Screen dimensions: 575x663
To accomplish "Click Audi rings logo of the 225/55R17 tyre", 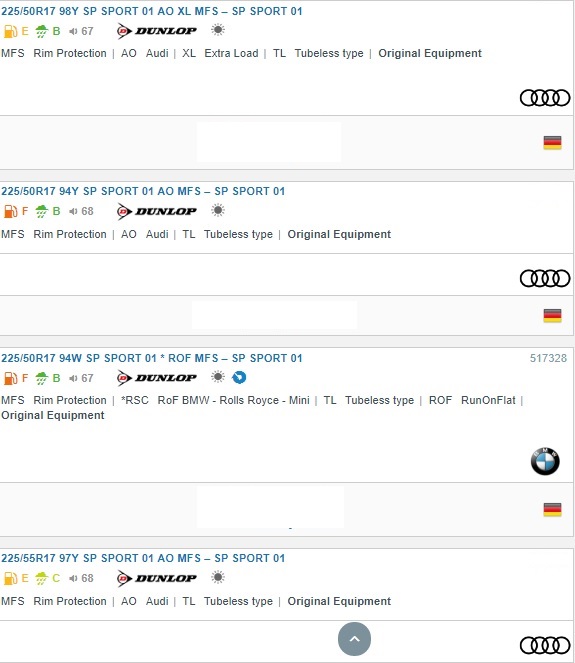I will pyautogui.click(x=545, y=645).
